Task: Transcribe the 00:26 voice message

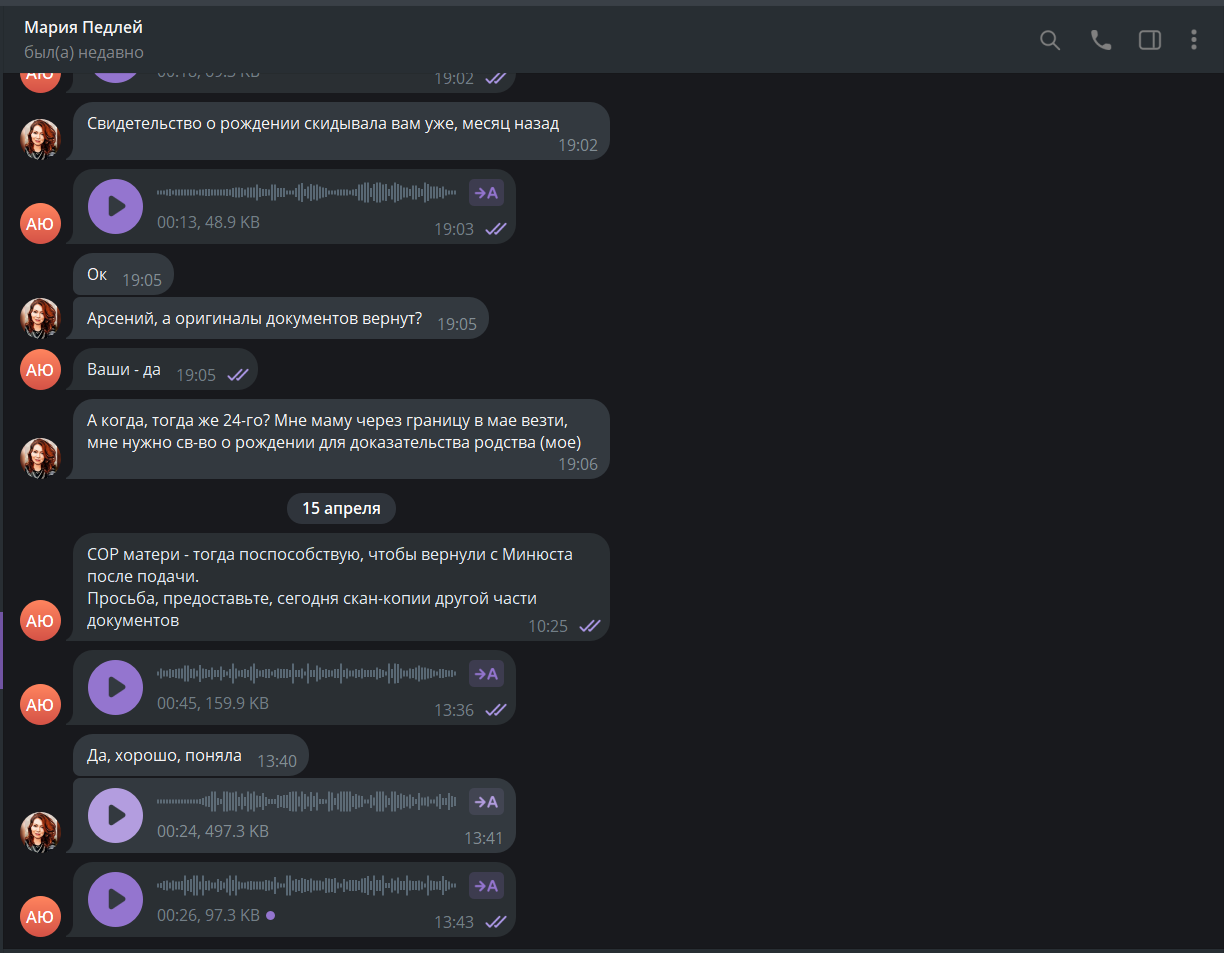Action: (487, 886)
